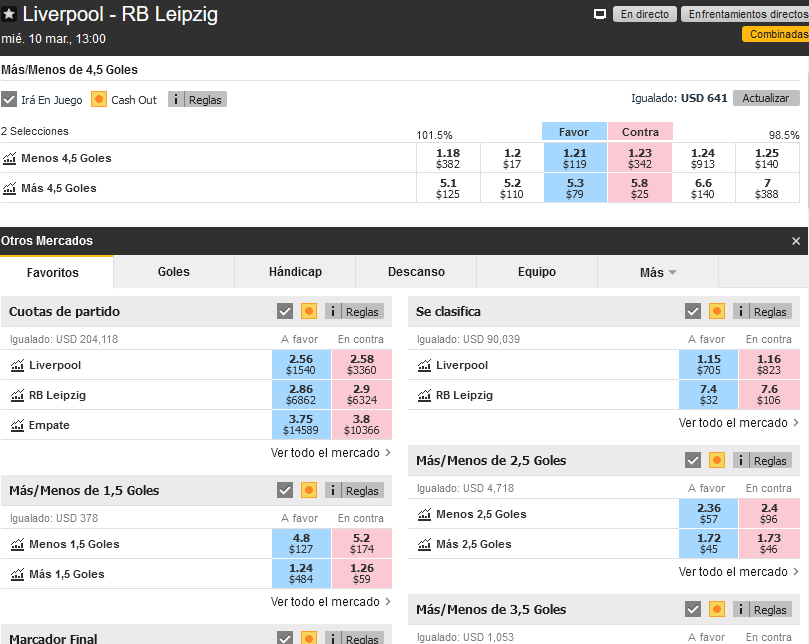This screenshot has height=644, width=809.
Task: Lay Menos 4,5 Goles at 1.23
Action: tap(640, 158)
